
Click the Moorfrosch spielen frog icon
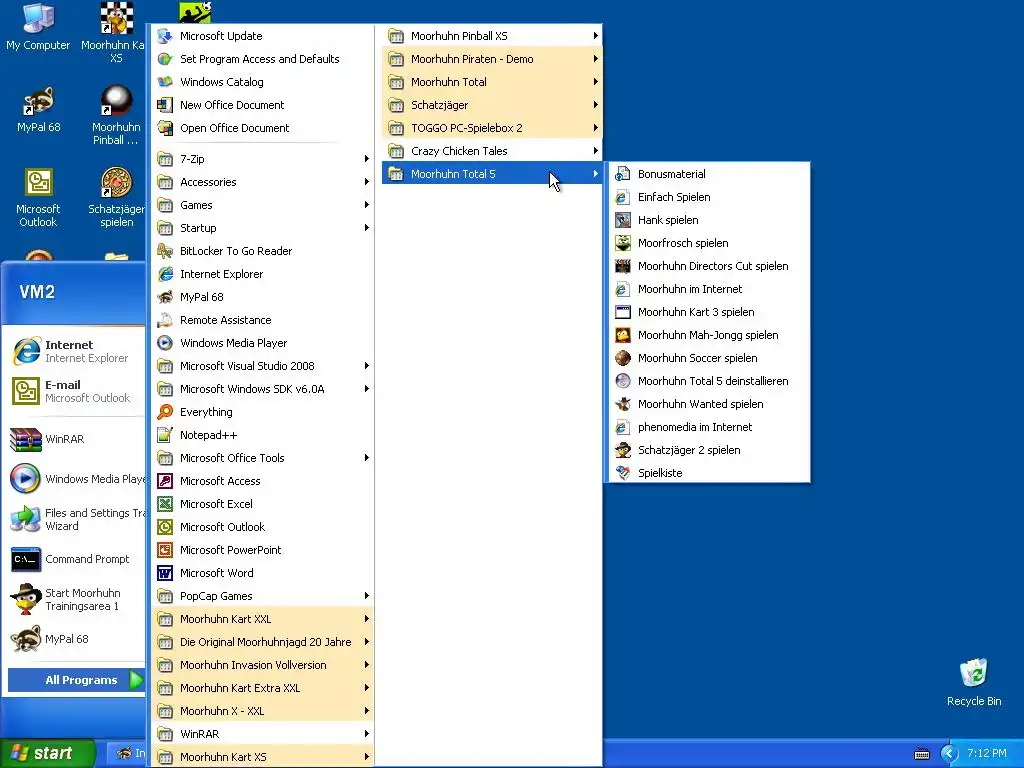622,243
